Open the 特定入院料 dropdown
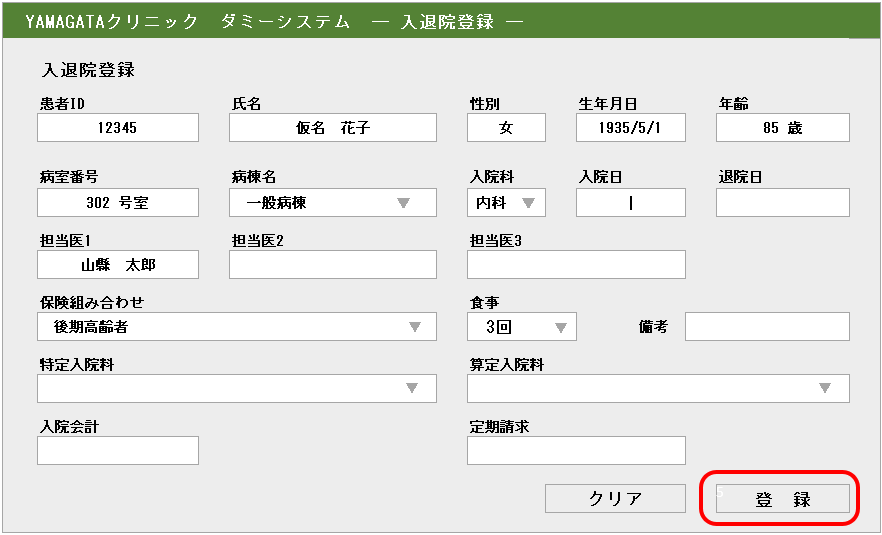The height and width of the screenshot is (535, 882). click(x=236, y=389)
